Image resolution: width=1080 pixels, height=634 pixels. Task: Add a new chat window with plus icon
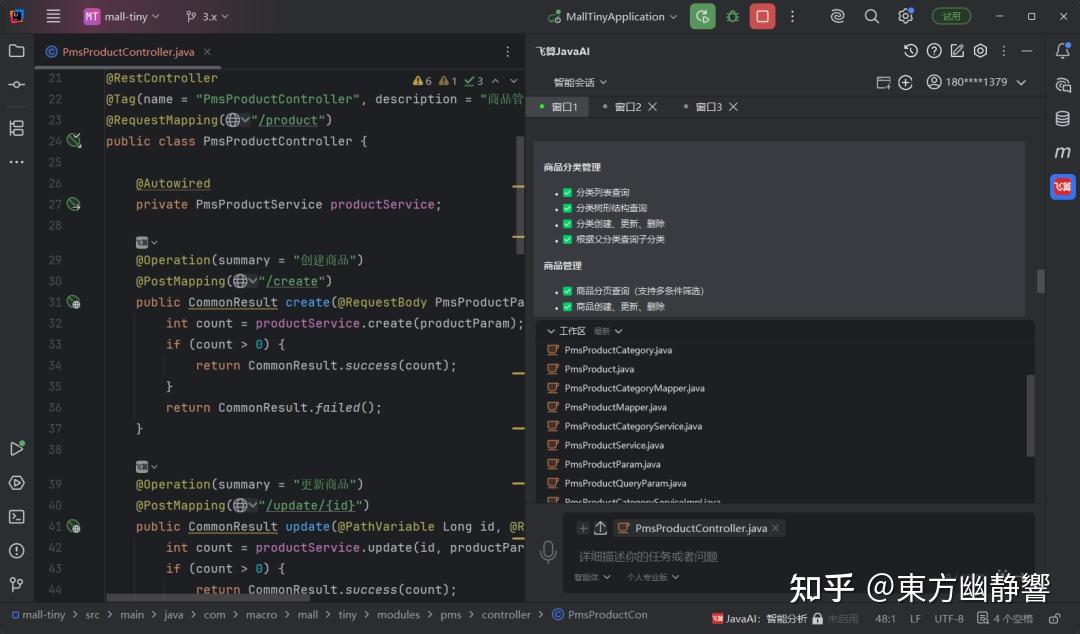coord(905,83)
